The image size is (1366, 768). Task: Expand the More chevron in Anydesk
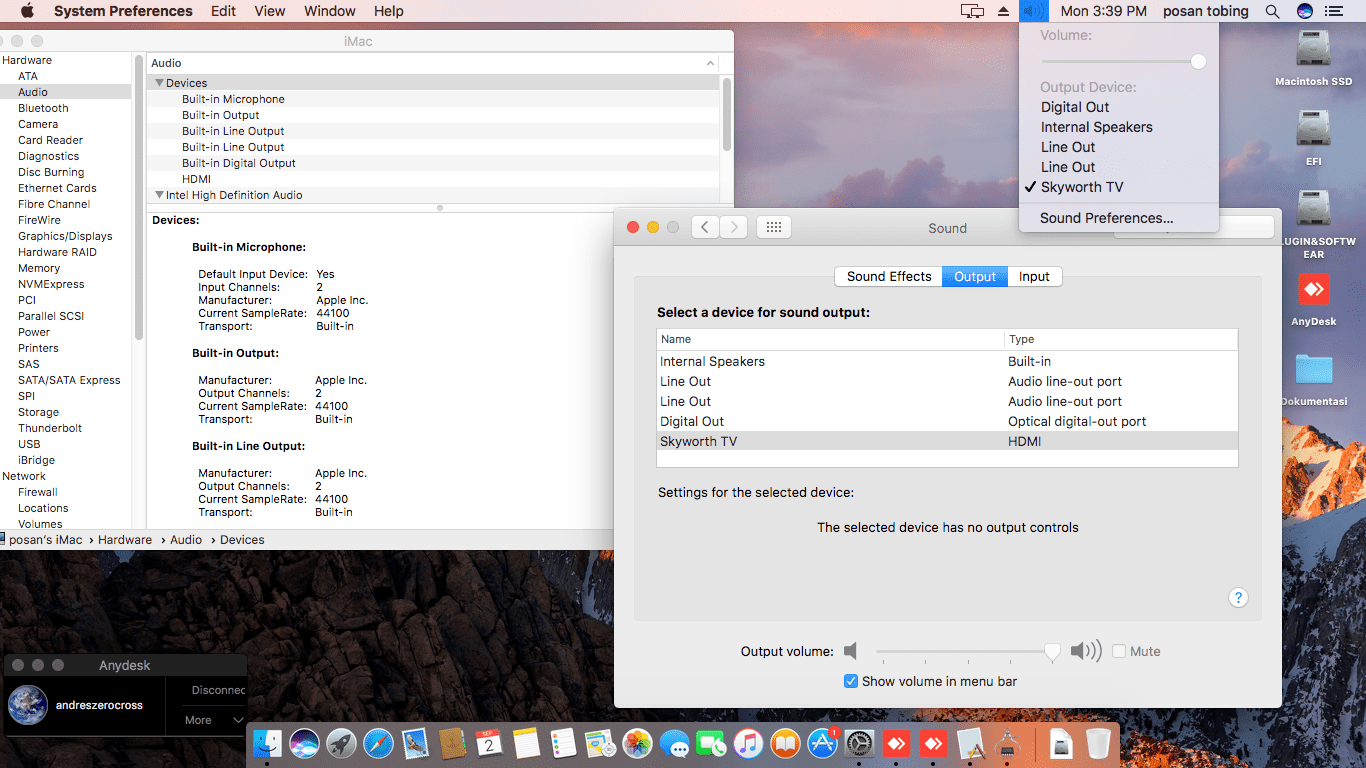[x=238, y=720]
